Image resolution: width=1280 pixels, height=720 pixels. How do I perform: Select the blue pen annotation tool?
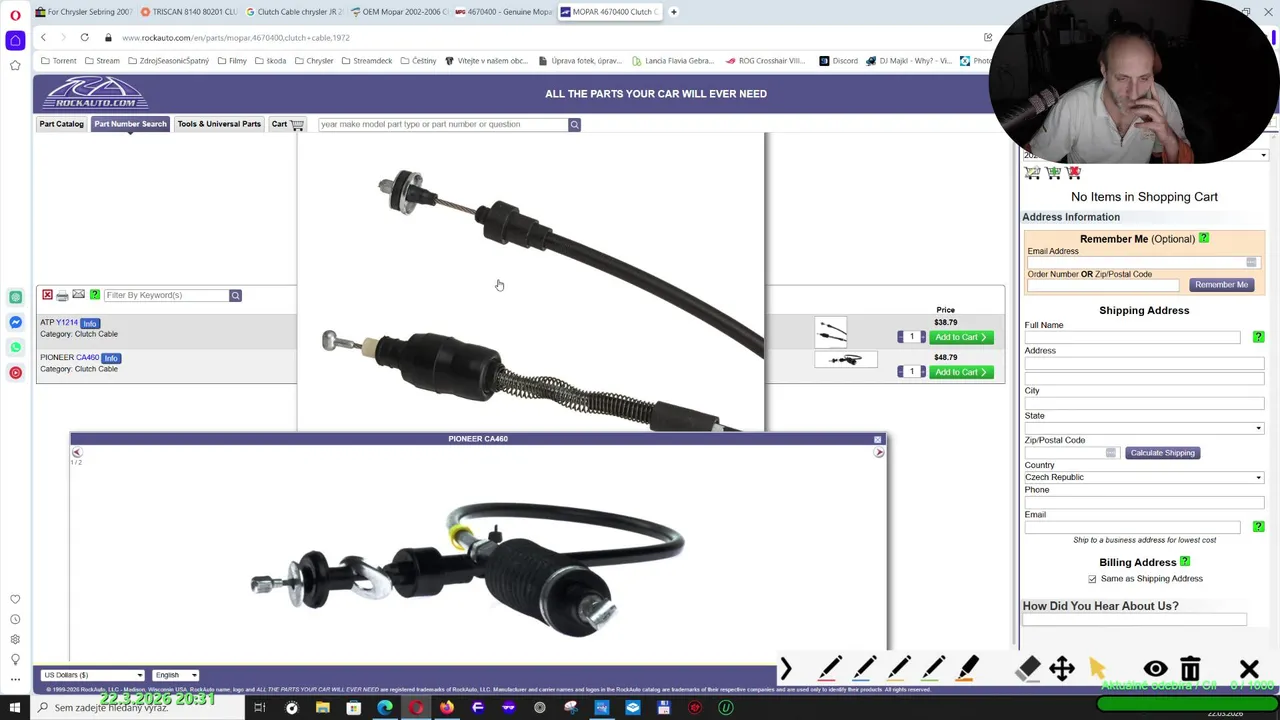(x=865, y=669)
